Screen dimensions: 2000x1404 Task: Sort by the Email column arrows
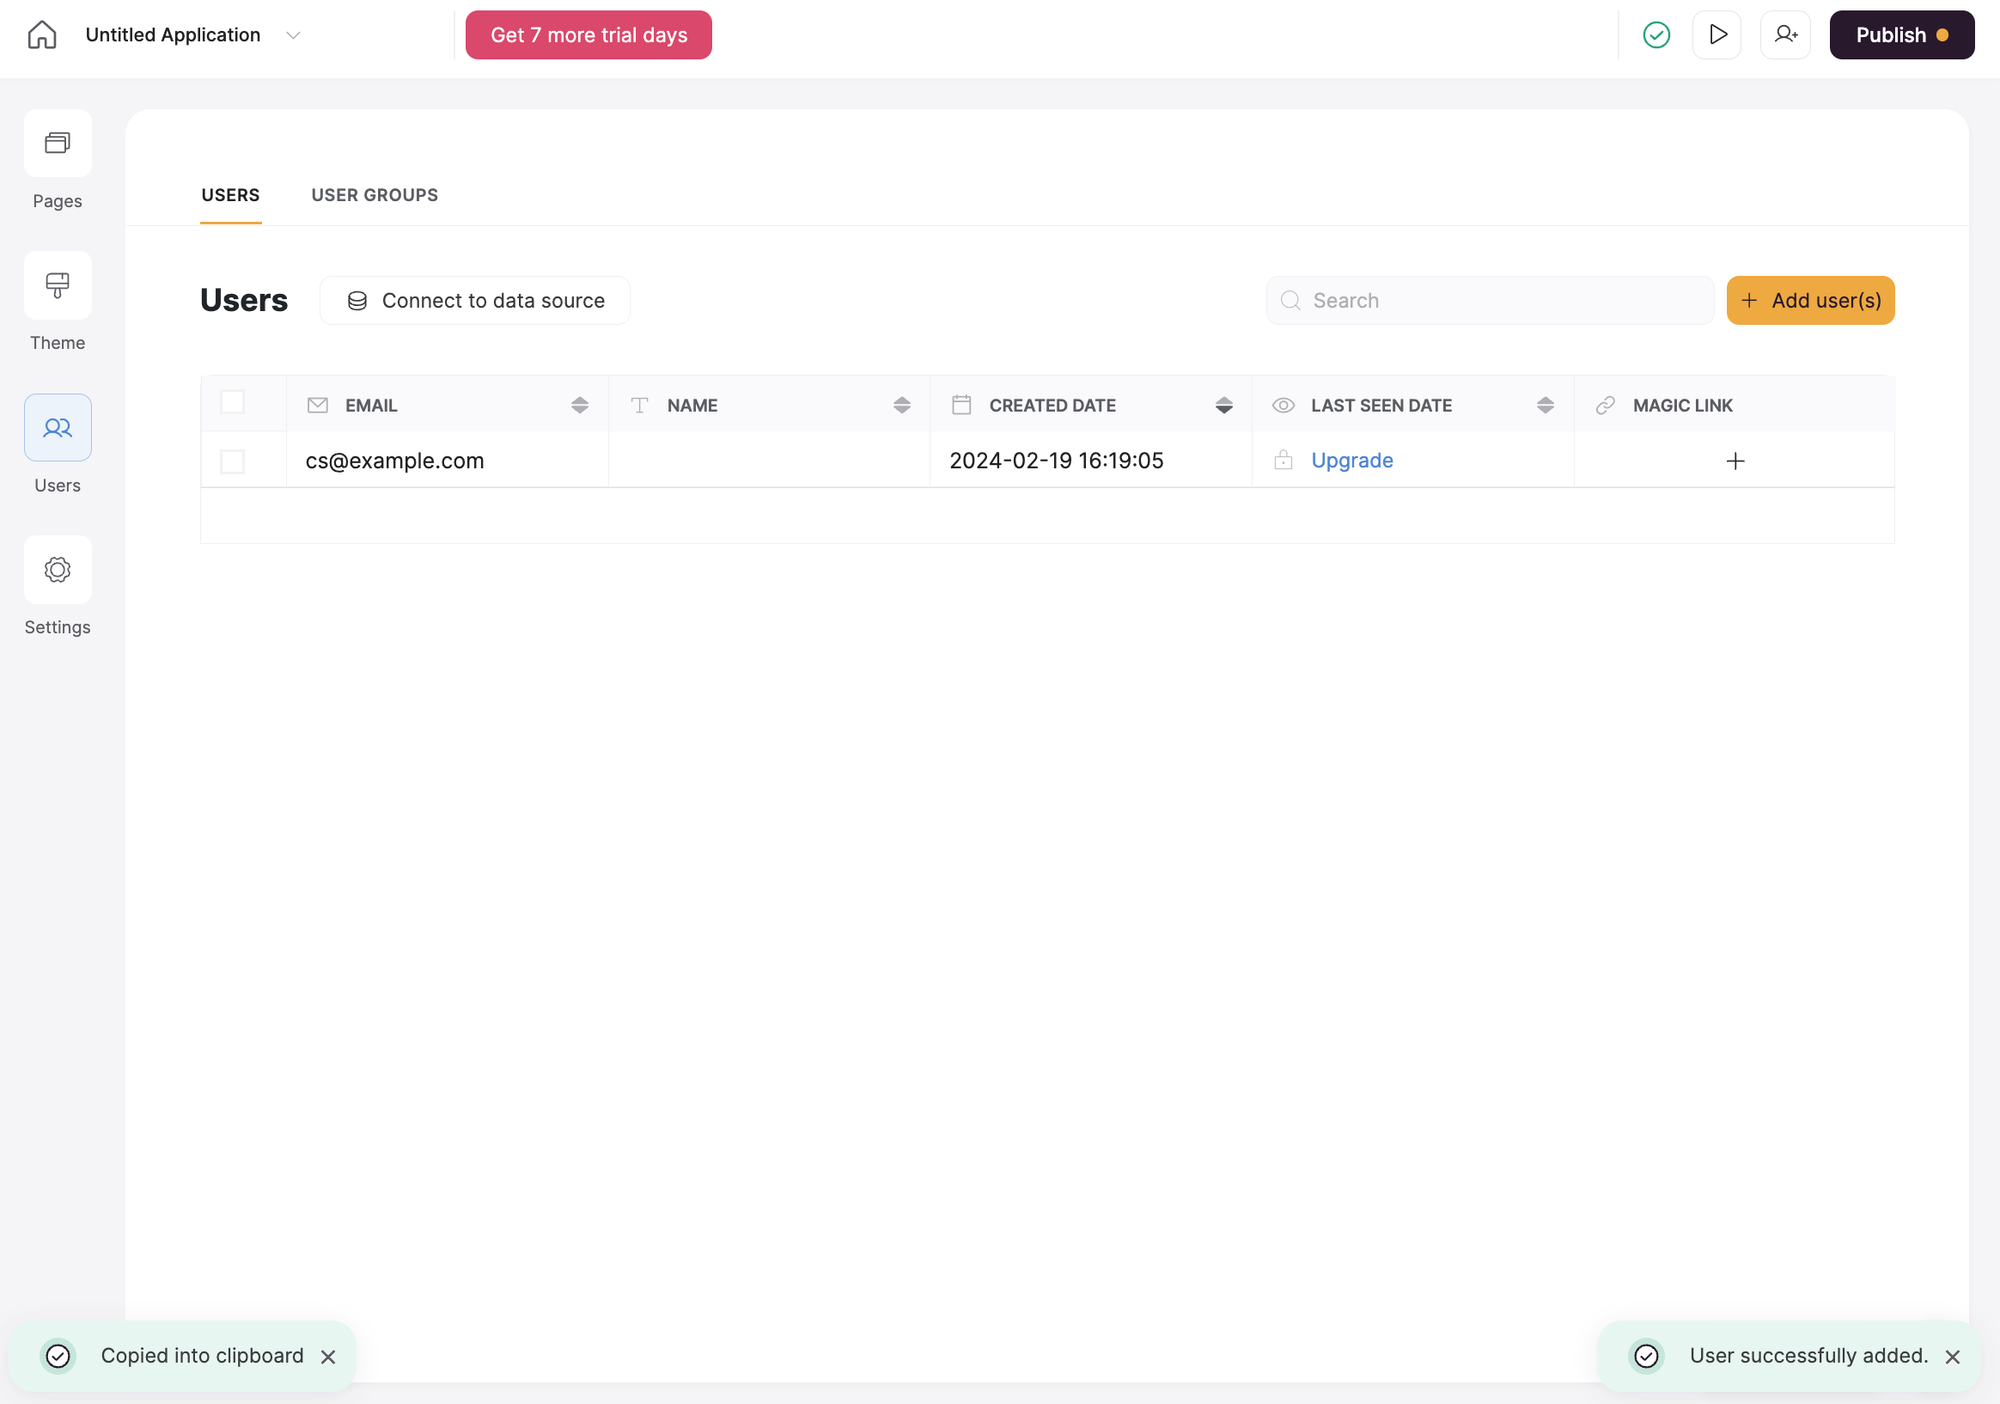pos(579,405)
